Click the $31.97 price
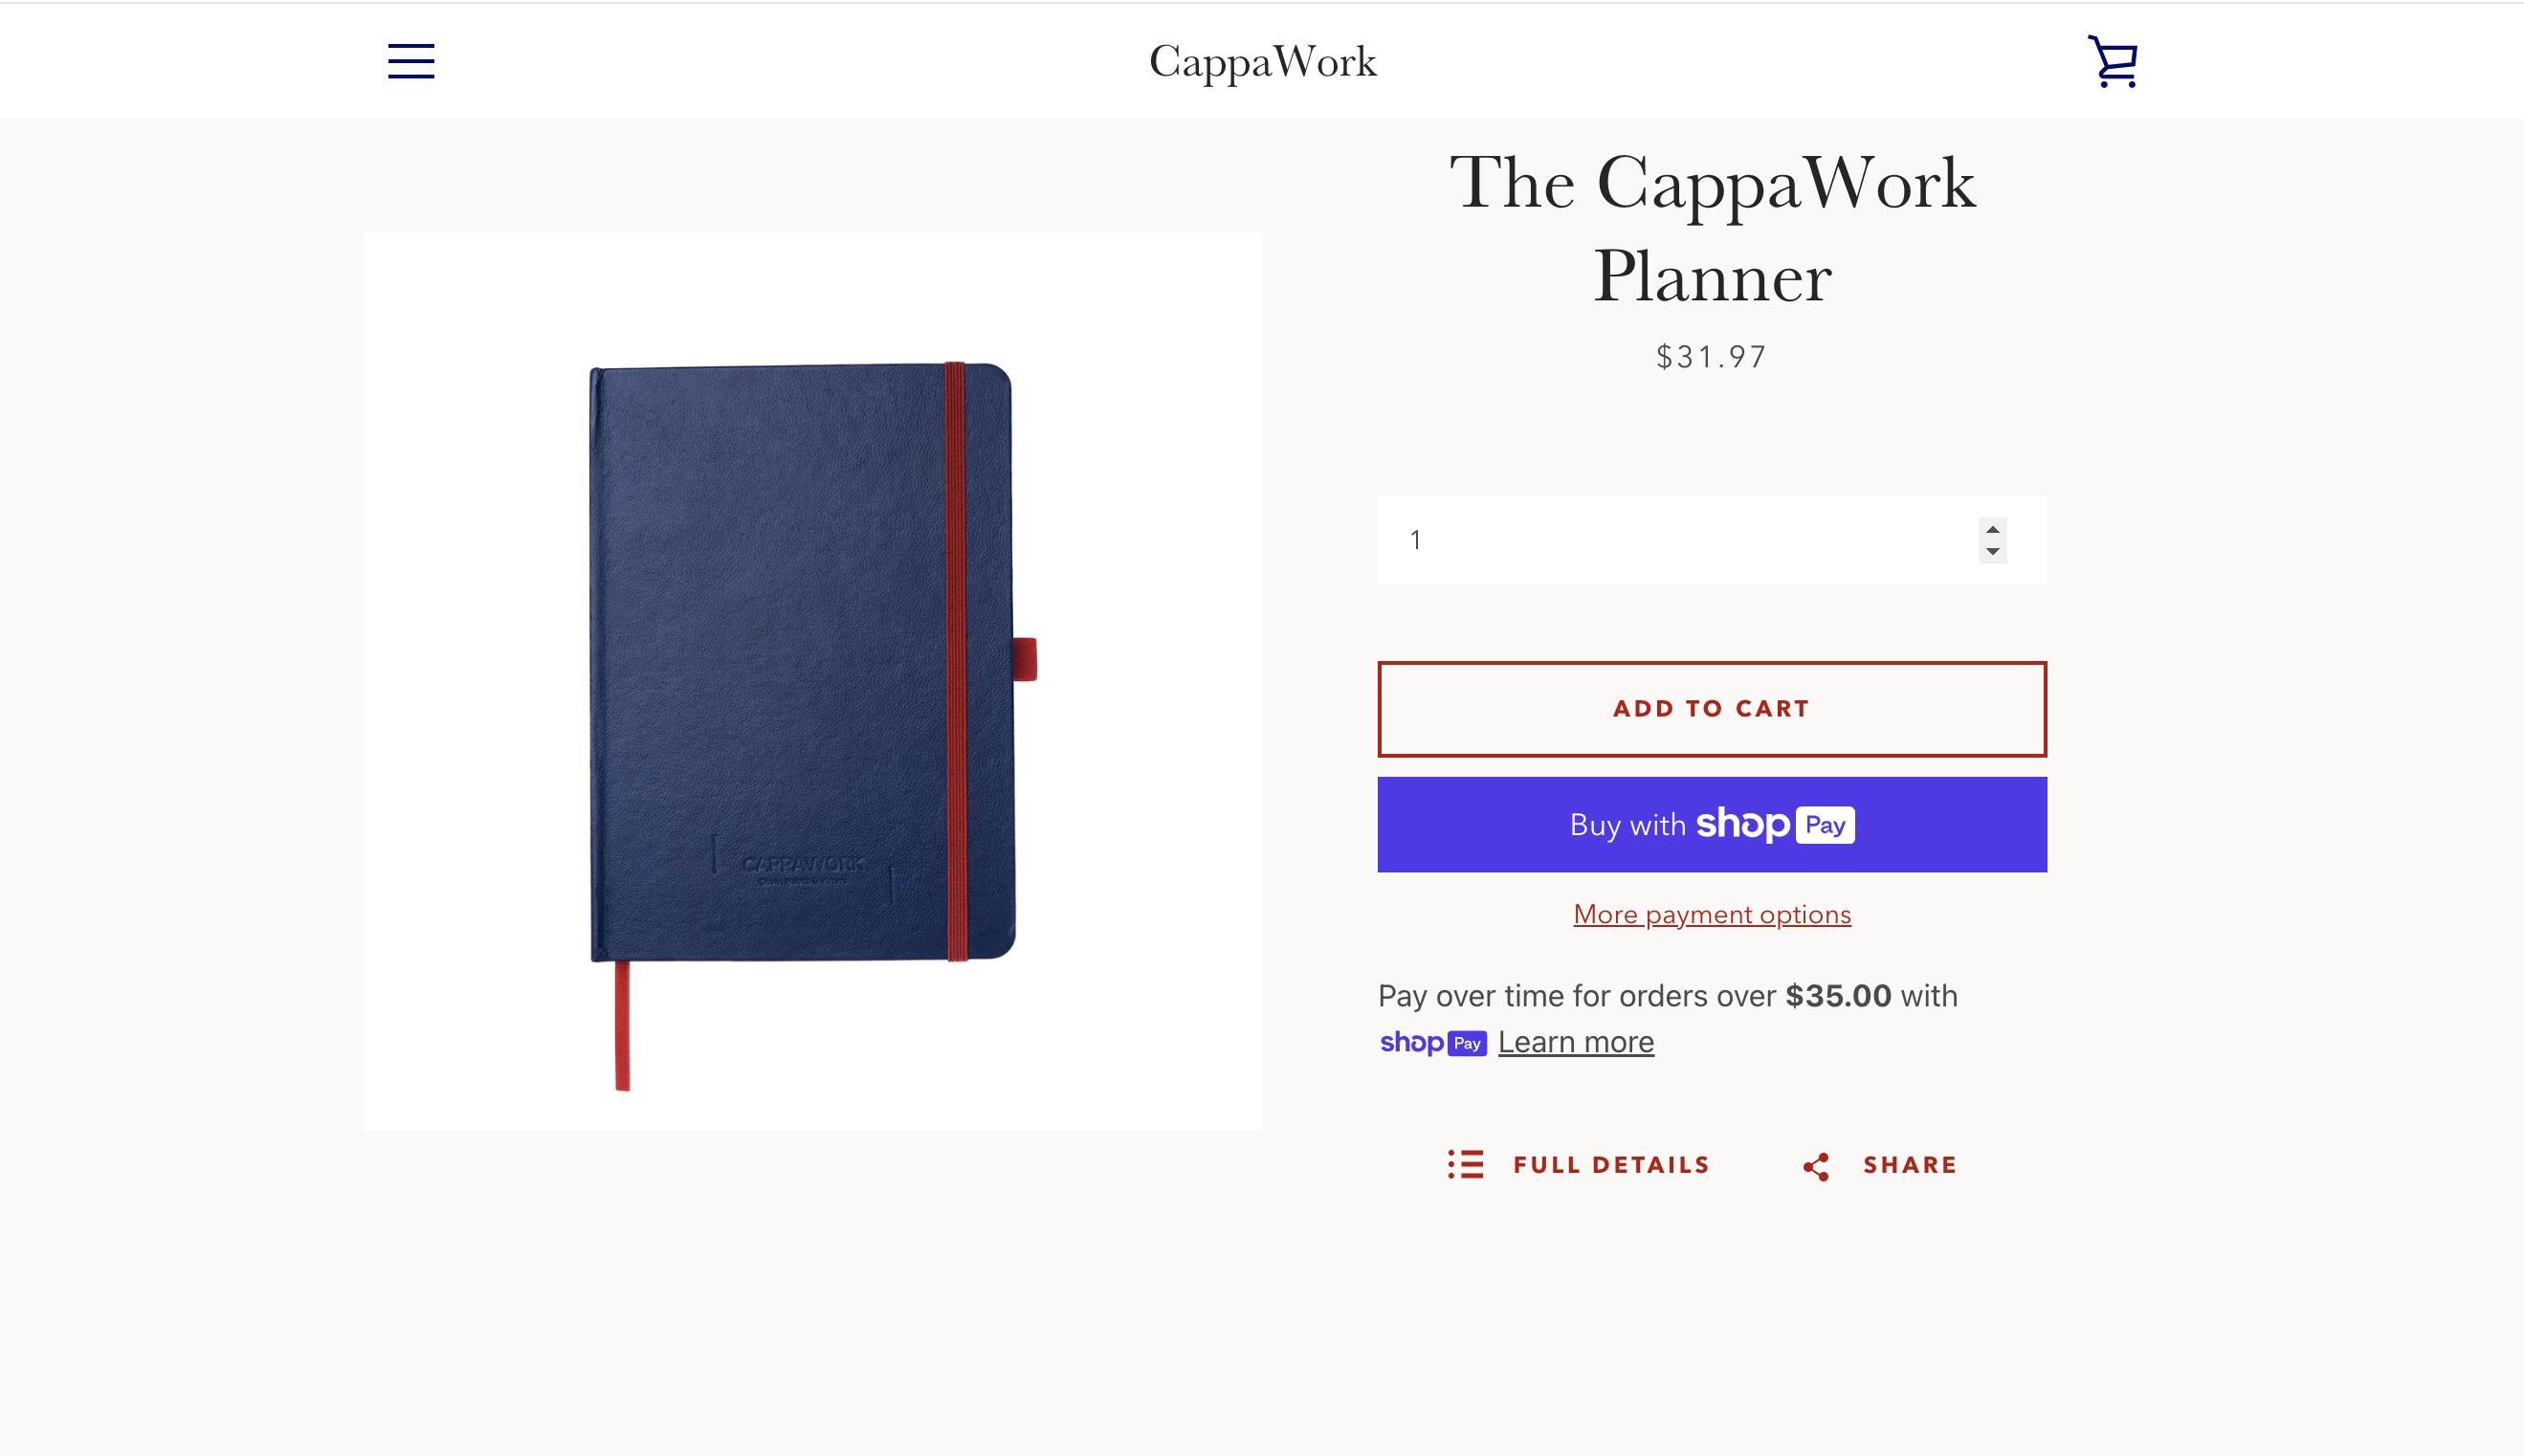Viewport: 2524px width, 1456px height. 1711,357
